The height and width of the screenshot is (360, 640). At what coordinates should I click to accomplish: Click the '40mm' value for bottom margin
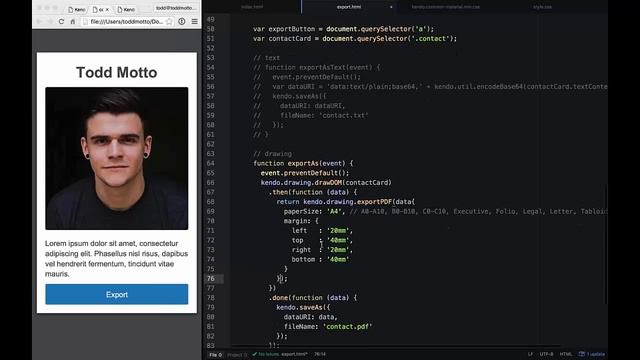coord(338,259)
